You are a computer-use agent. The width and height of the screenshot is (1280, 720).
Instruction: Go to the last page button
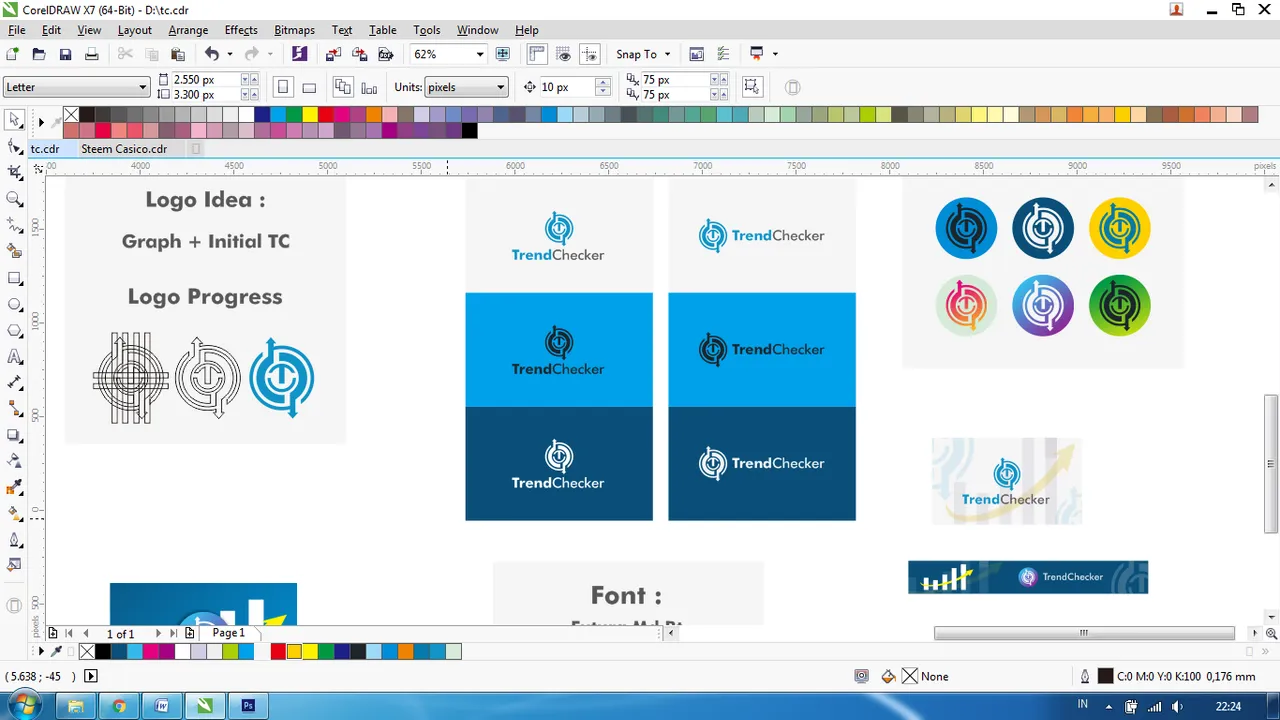click(x=174, y=633)
